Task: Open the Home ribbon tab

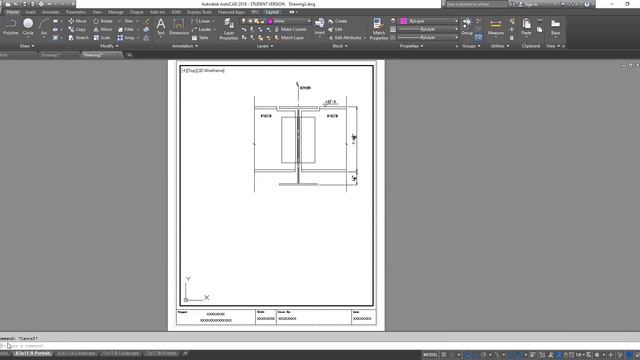Action: (x=12, y=12)
